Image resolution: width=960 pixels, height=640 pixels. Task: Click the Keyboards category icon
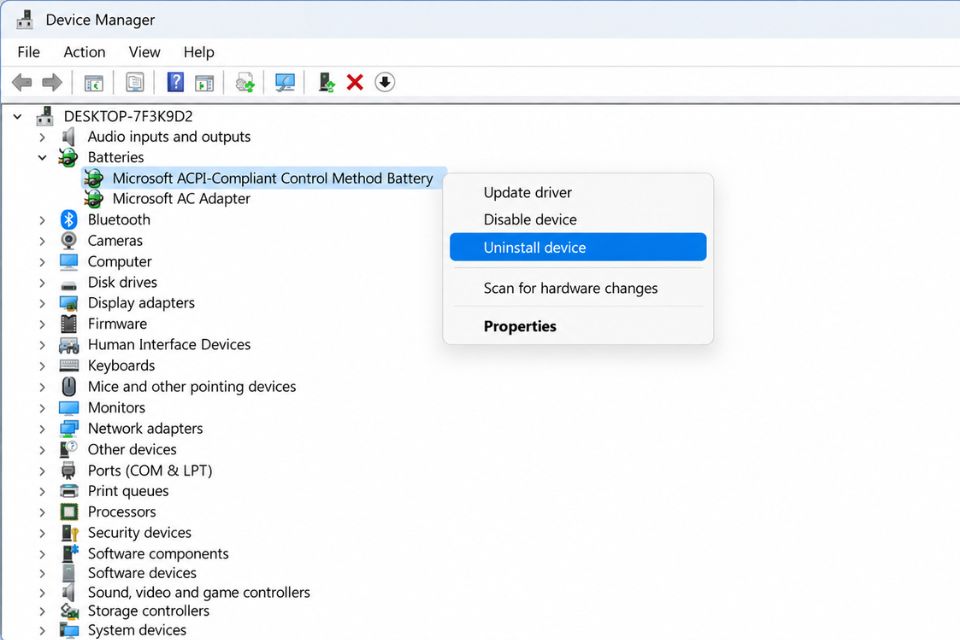[x=69, y=366]
